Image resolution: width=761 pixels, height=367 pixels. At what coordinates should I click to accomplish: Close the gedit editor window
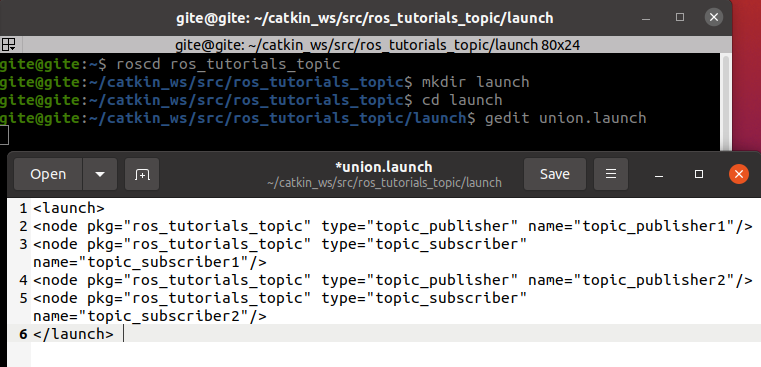point(739,174)
